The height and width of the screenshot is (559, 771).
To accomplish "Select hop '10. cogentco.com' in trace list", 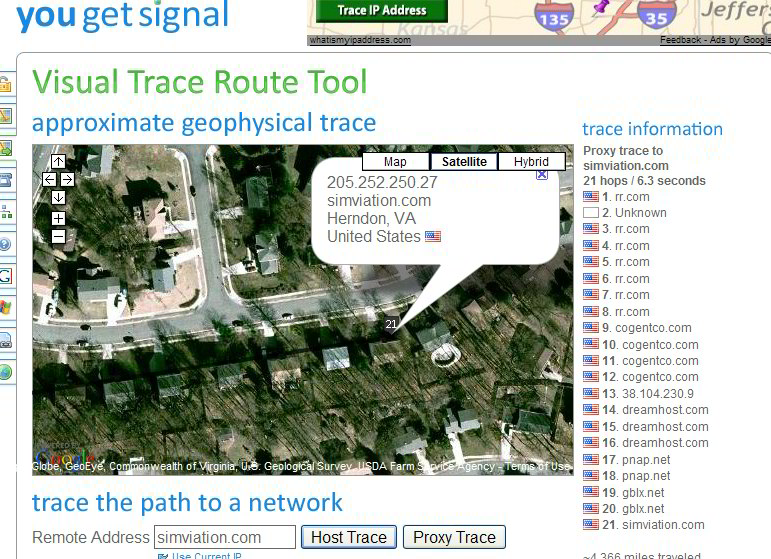I will (x=650, y=344).
